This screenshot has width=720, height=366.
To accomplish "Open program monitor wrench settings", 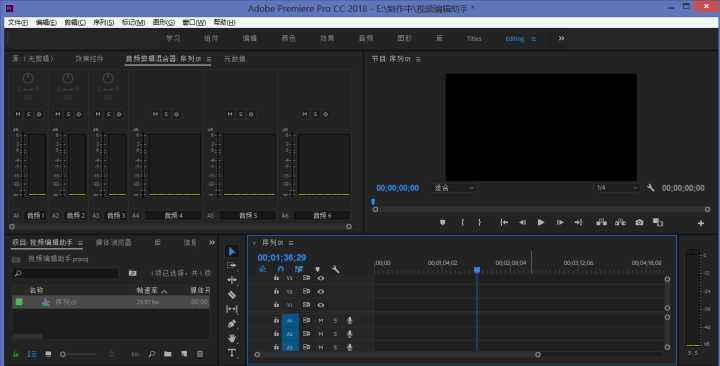I will pyautogui.click(x=650, y=188).
